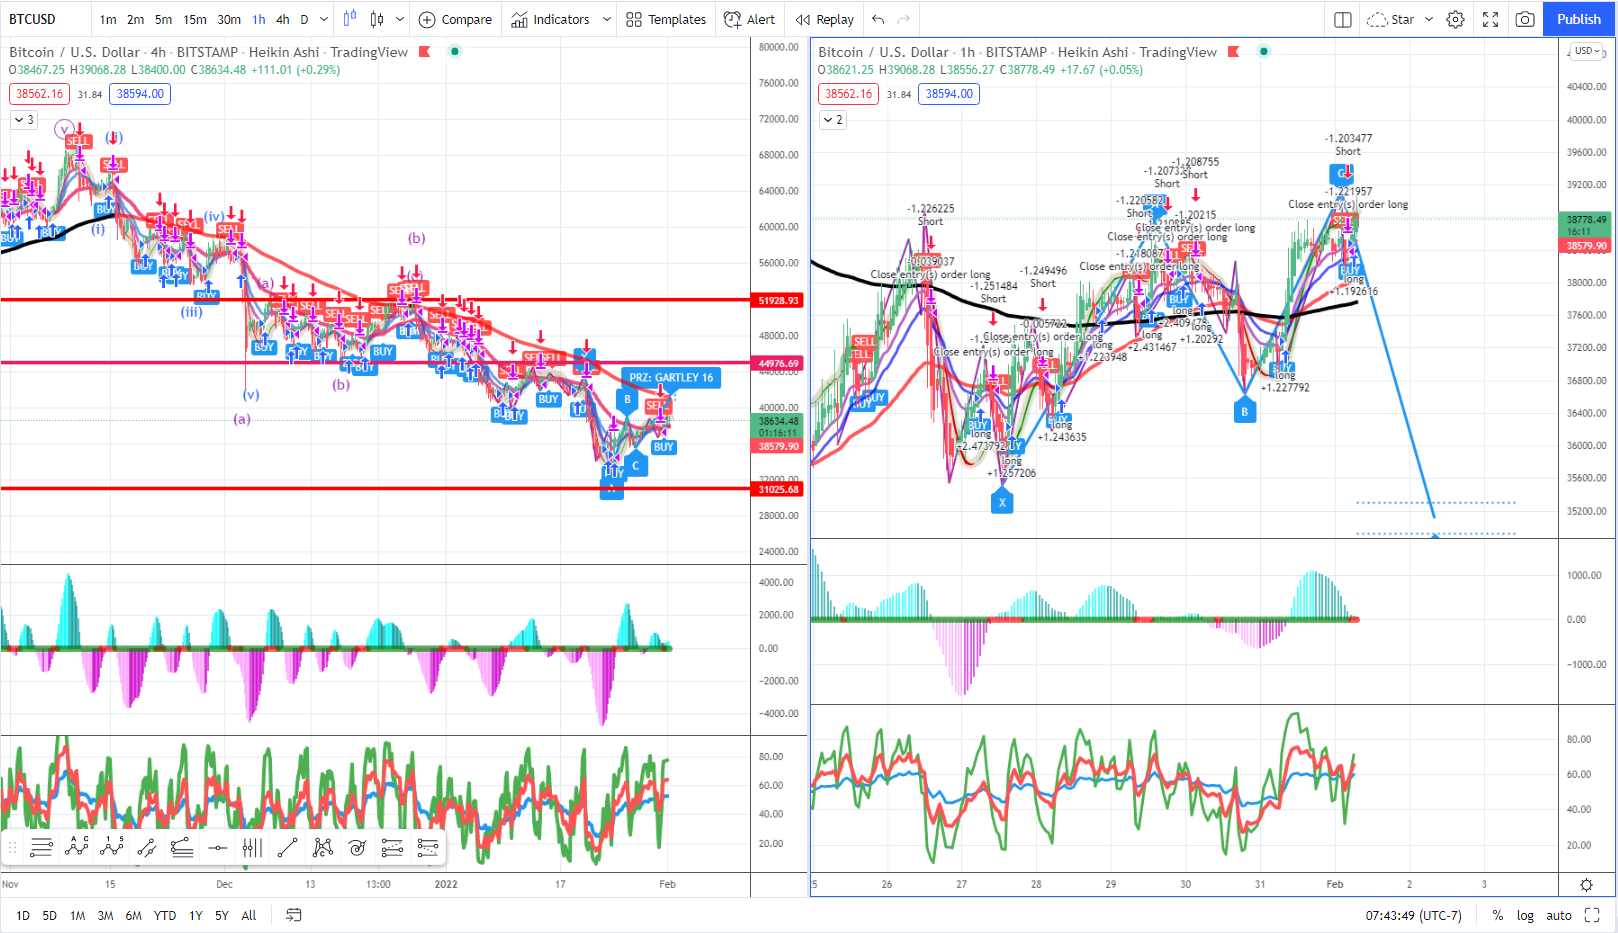Enter fullscreen mode

click(1490, 19)
